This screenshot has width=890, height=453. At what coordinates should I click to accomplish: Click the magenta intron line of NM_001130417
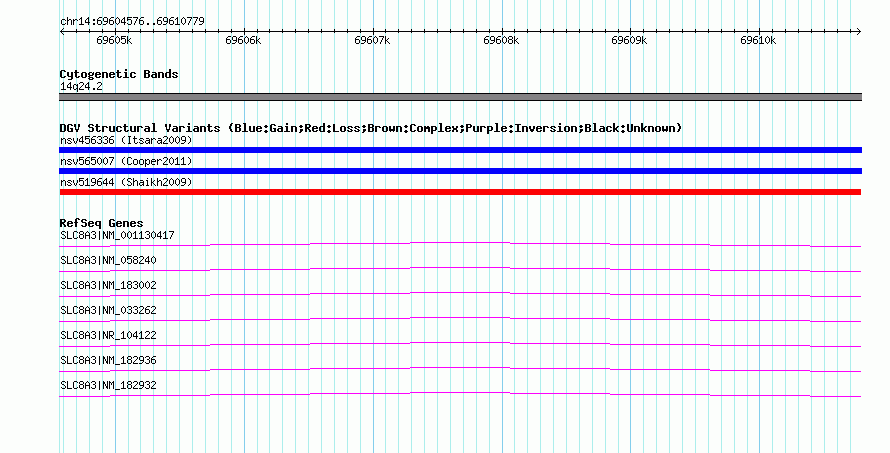point(460,243)
